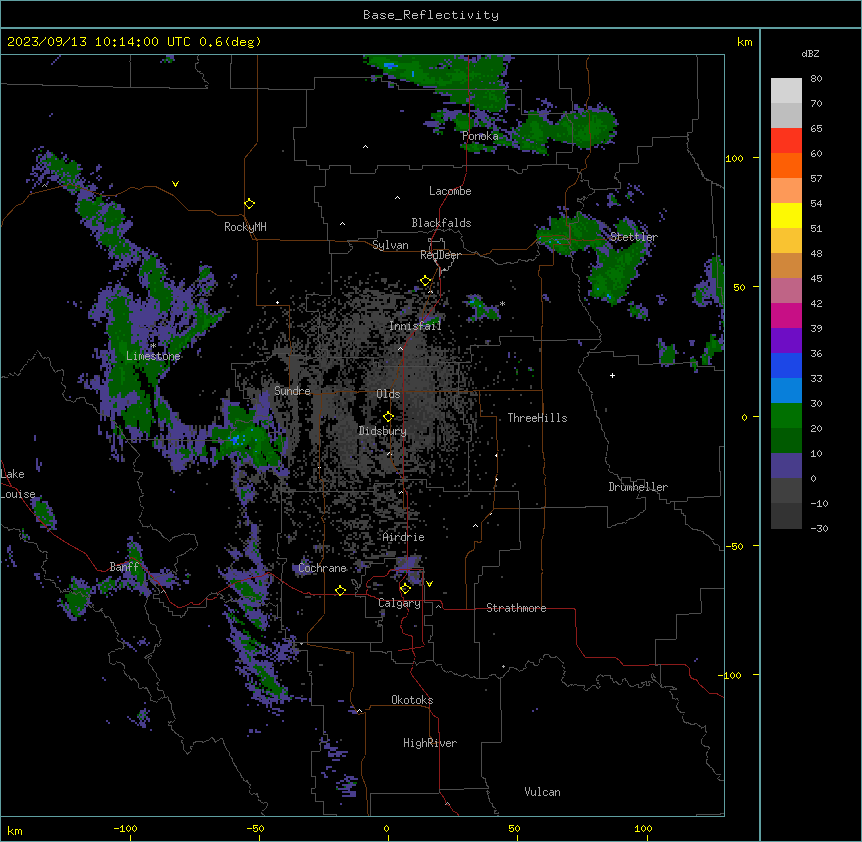
Task: Click the Ponoka city label
Action: 480,136
